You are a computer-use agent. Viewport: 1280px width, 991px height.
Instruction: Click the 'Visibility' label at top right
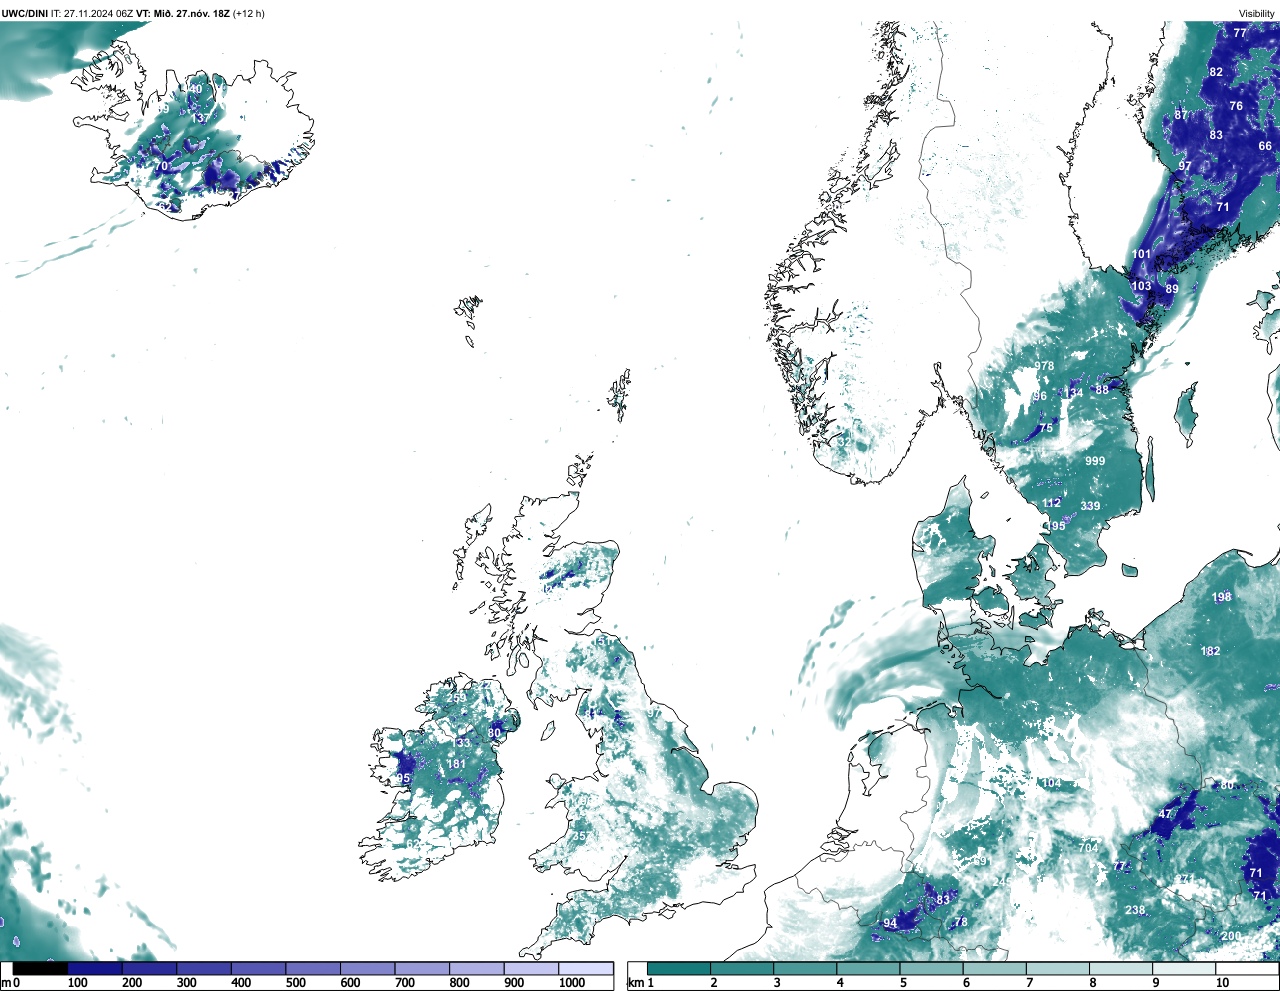(1257, 13)
